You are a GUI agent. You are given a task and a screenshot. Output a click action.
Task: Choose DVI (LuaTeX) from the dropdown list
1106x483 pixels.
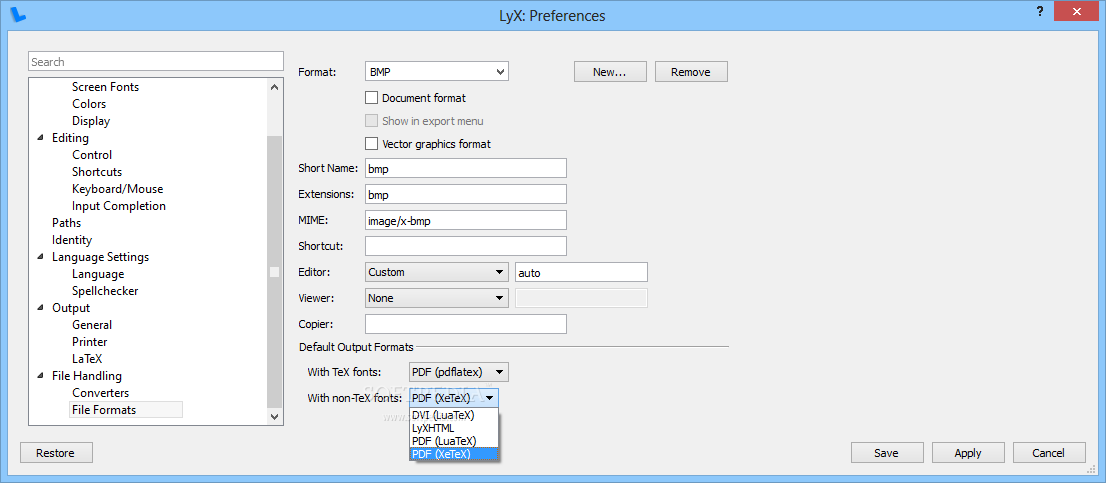pos(454,415)
